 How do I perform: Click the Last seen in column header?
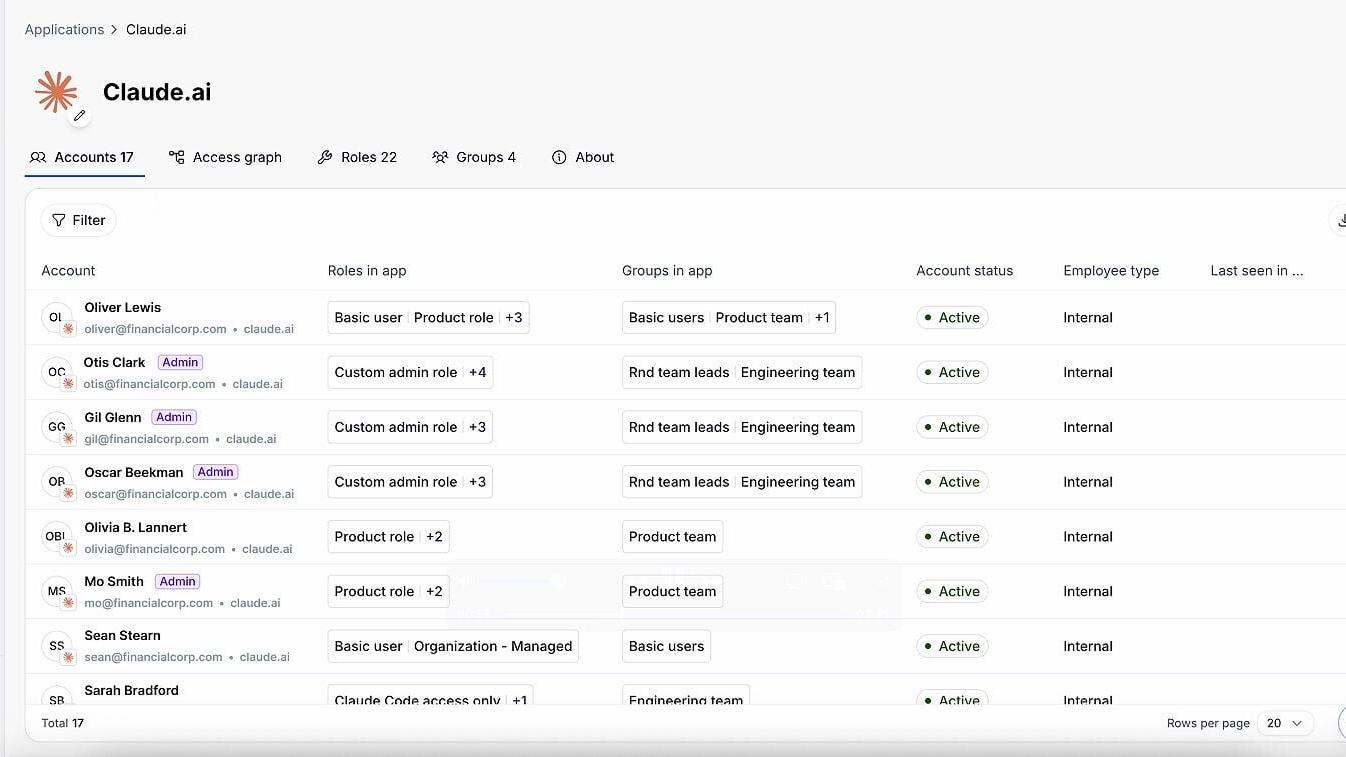(x=1257, y=270)
